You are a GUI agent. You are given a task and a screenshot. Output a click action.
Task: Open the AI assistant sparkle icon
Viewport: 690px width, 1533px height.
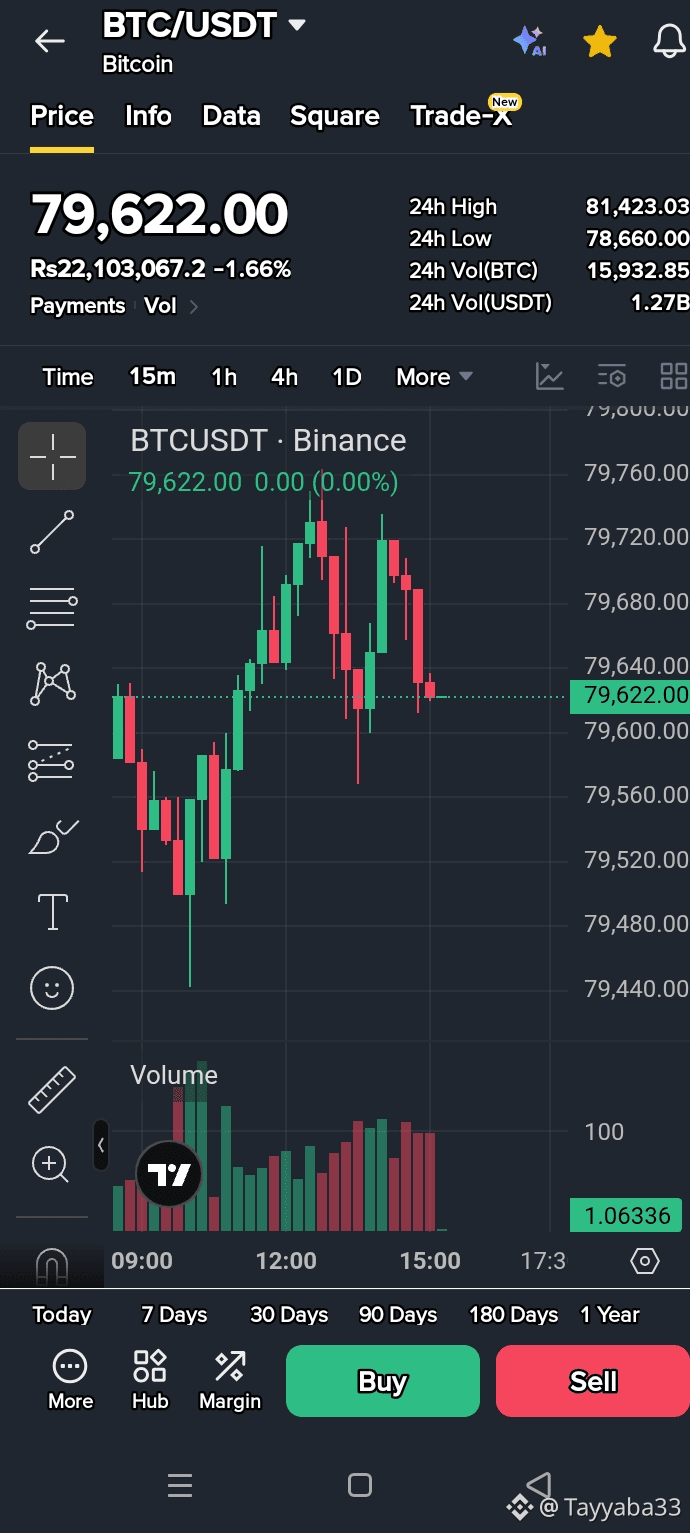pos(529,41)
